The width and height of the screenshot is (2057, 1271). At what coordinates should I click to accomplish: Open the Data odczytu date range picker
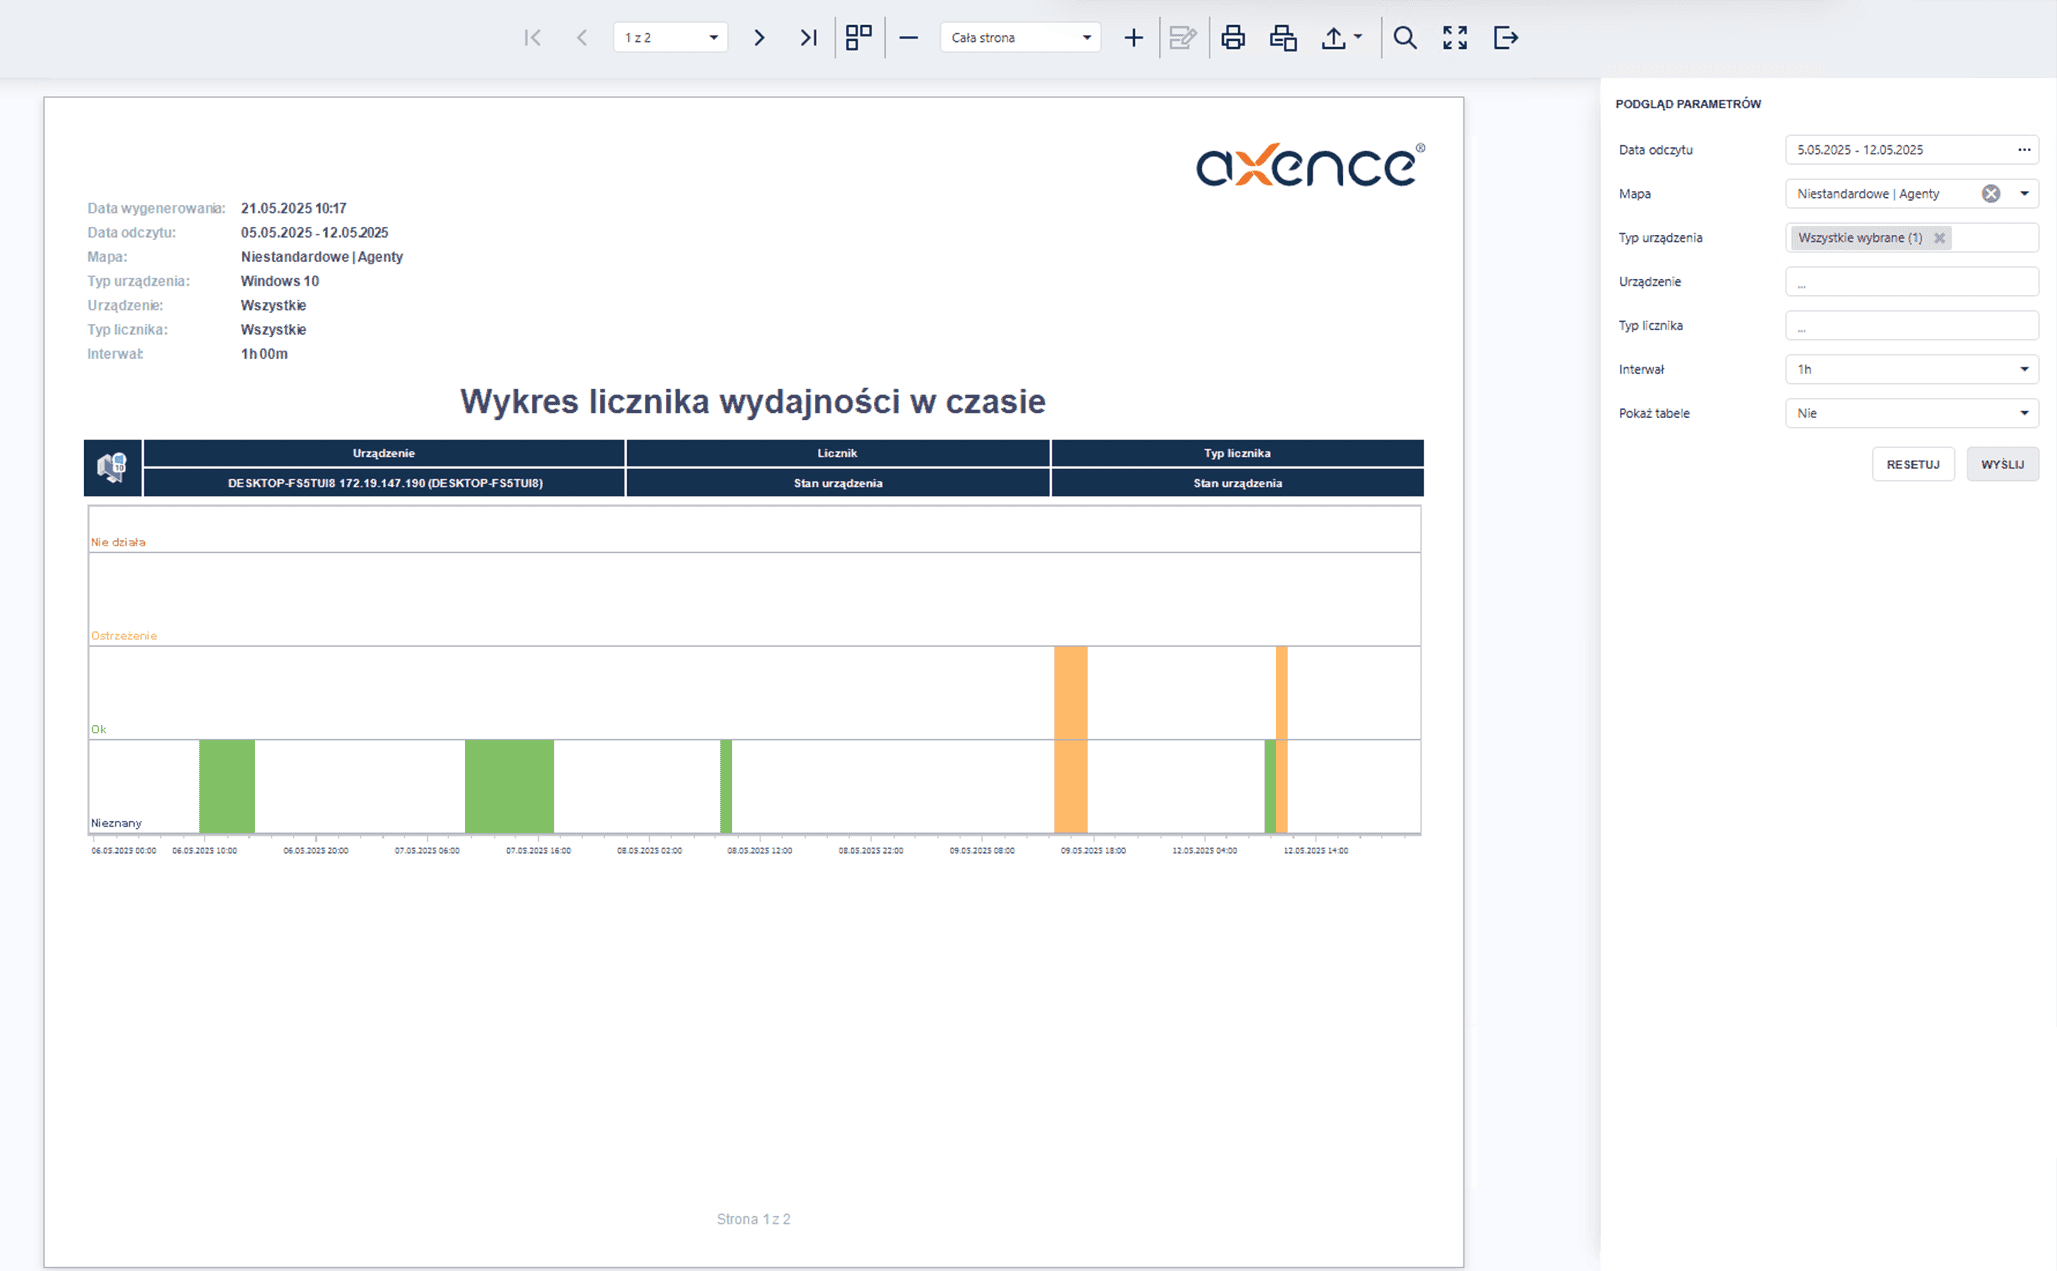[x=2024, y=150]
